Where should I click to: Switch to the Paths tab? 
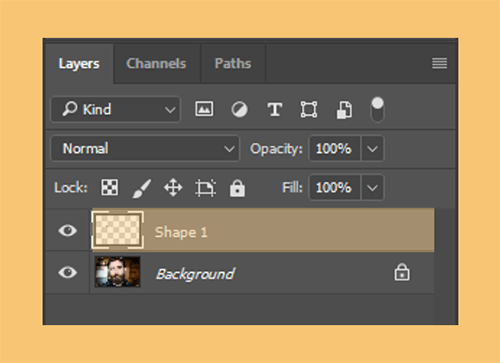click(x=233, y=63)
